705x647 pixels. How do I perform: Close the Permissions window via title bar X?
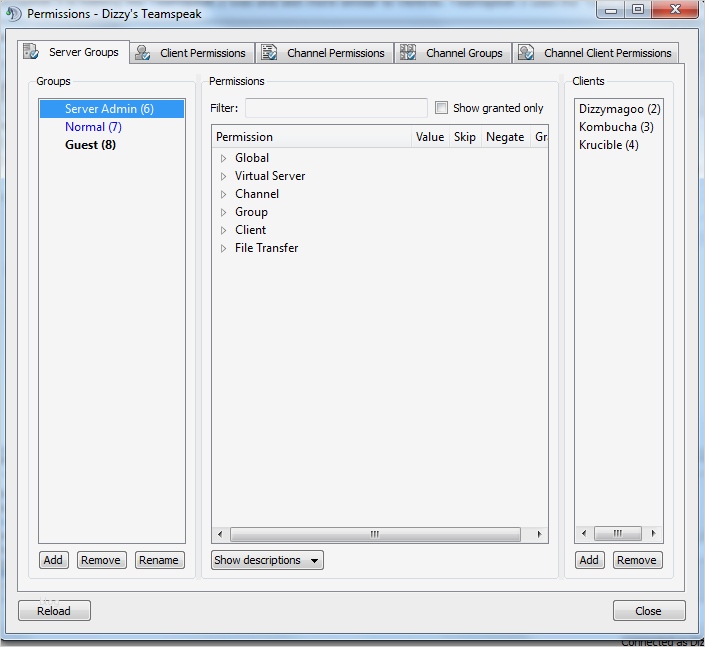coord(674,10)
